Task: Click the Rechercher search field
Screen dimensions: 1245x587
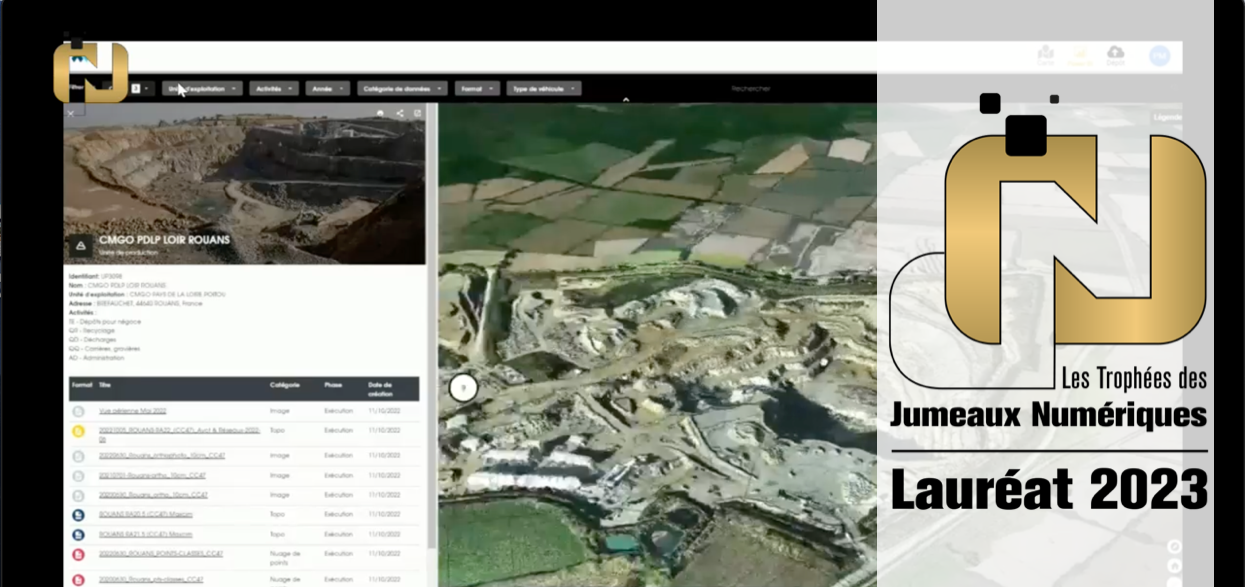Action: pyautogui.click(x=751, y=88)
